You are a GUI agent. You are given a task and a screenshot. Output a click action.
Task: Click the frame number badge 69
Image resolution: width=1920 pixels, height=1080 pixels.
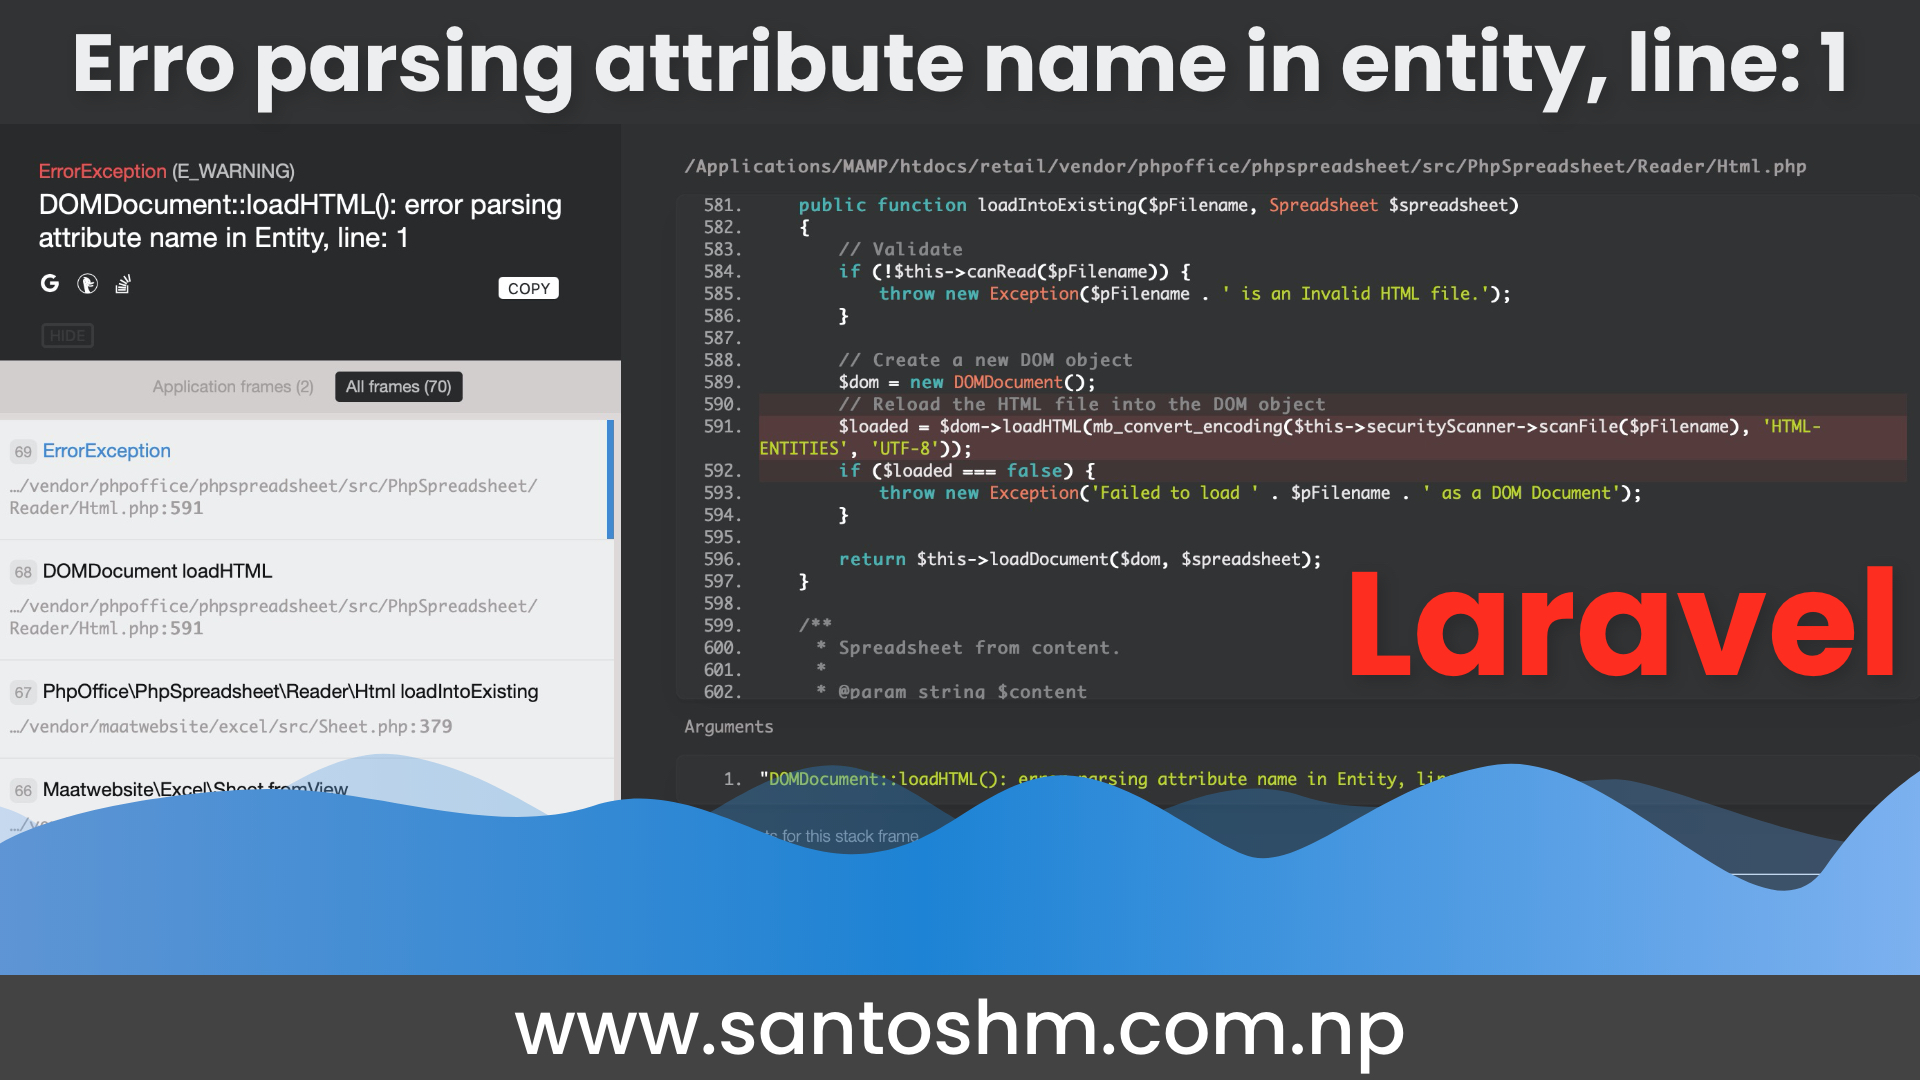coord(22,452)
